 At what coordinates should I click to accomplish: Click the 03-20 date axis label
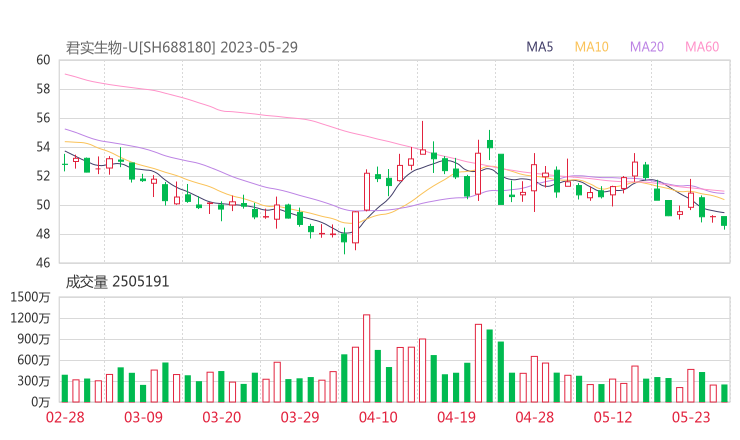[222, 417]
